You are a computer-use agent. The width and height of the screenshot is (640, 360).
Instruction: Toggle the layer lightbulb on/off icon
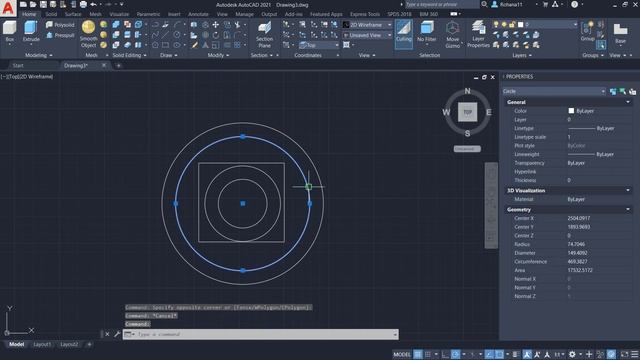point(496,25)
